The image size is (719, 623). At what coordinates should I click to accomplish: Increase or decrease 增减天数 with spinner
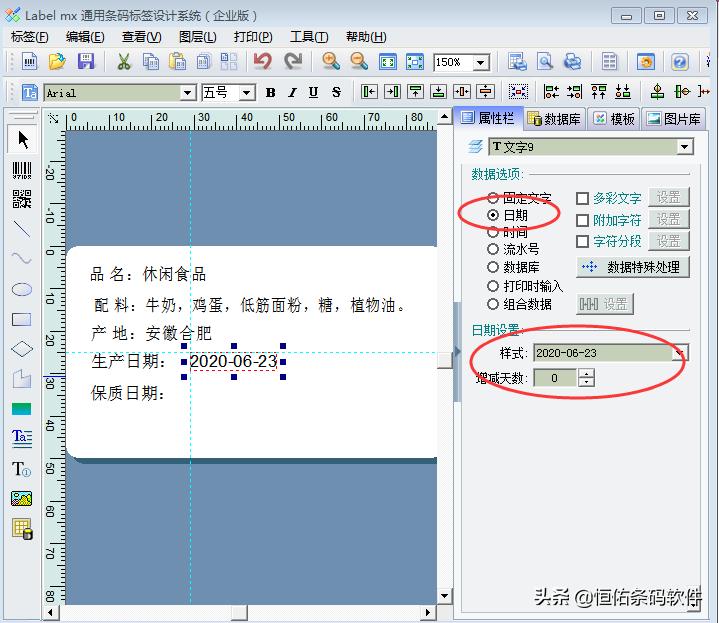click(586, 378)
